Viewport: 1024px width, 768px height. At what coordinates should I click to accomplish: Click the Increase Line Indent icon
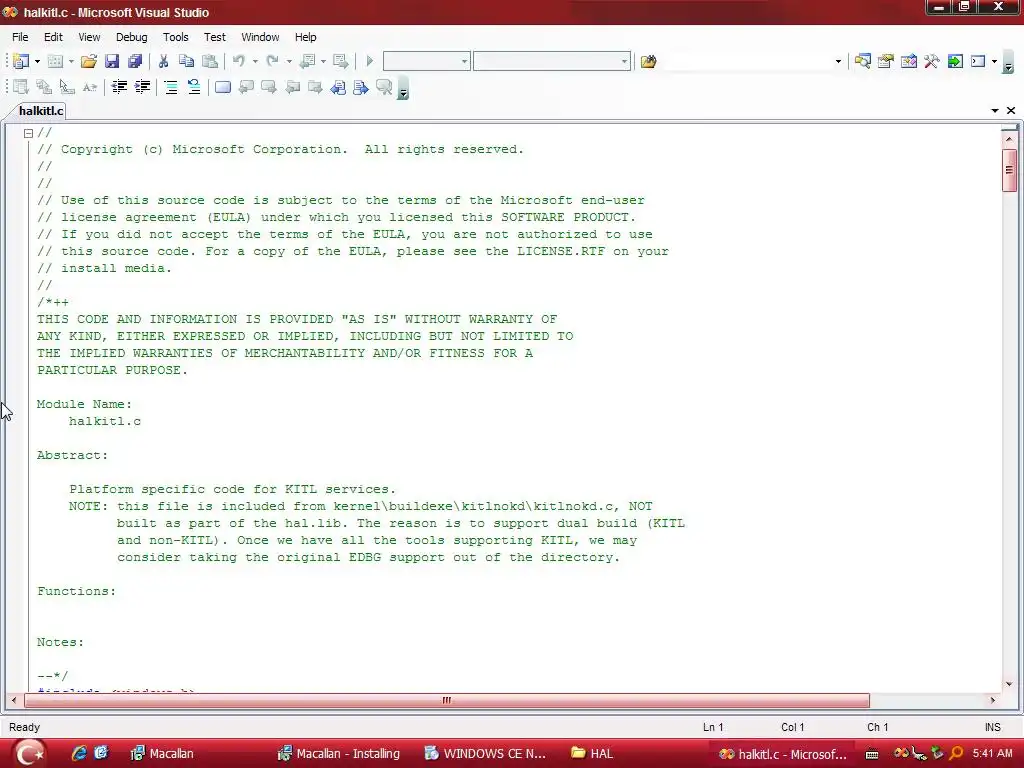pyautogui.click(x=142, y=87)
